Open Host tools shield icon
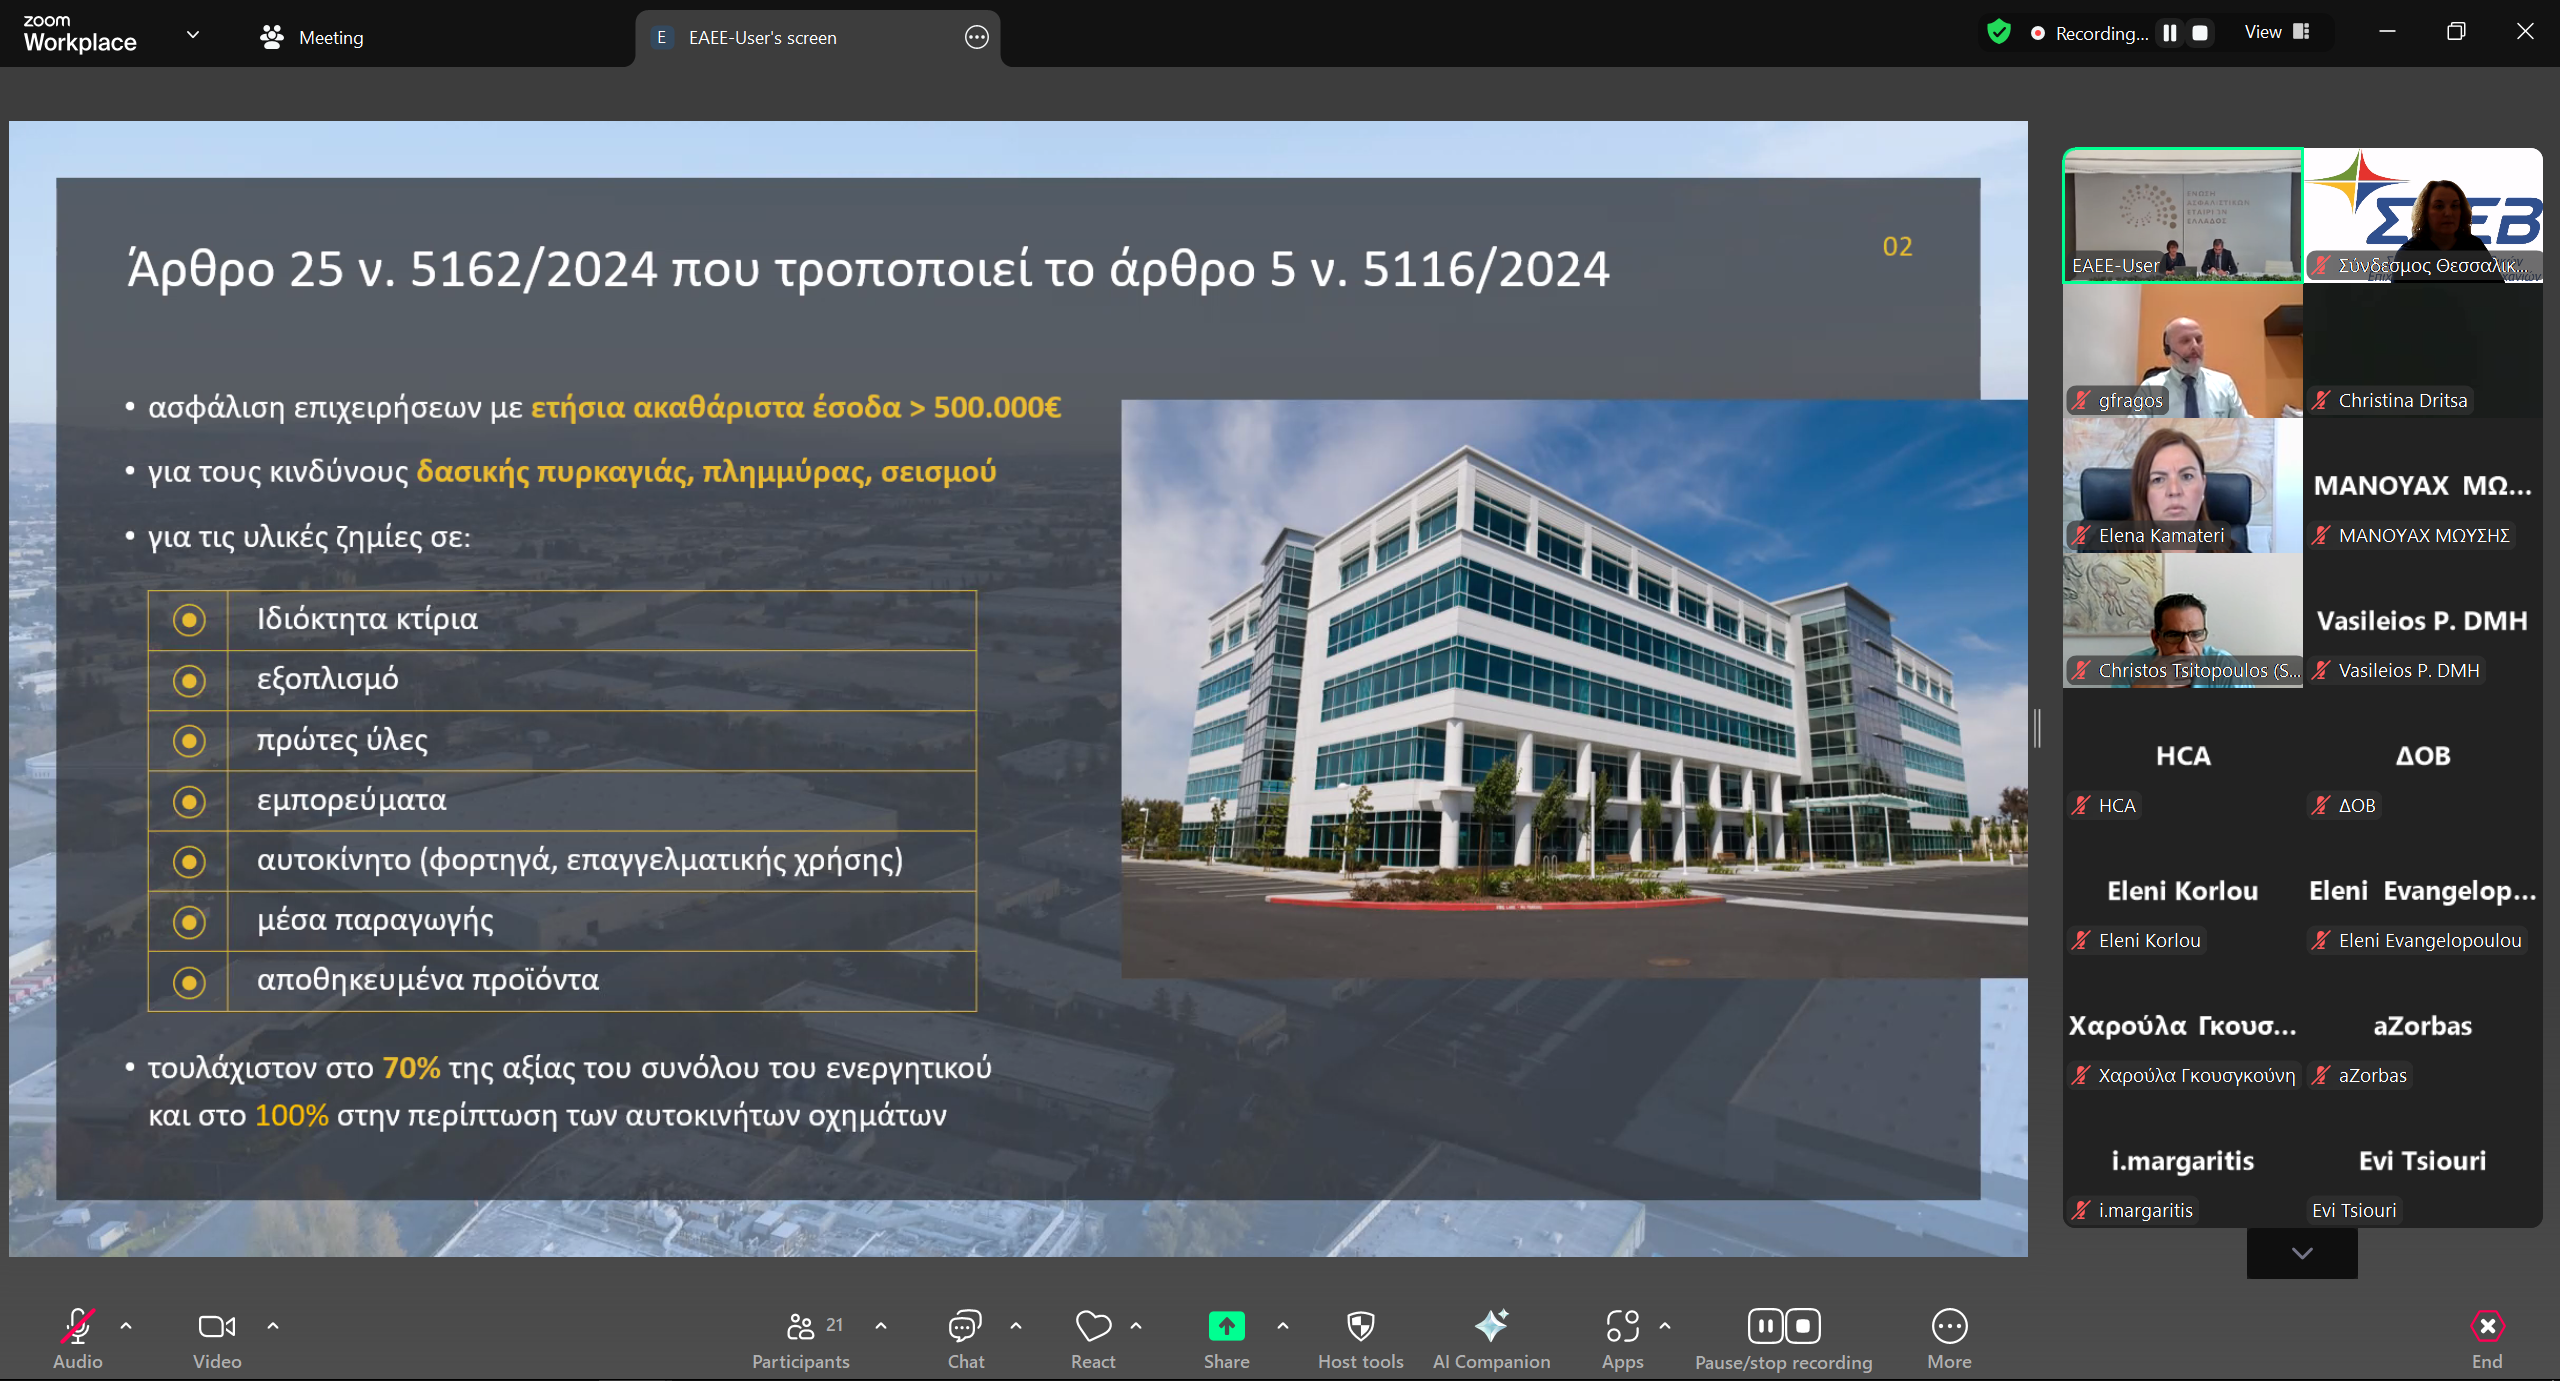This screenshot has width=2560, height=1381. 1360,1327
